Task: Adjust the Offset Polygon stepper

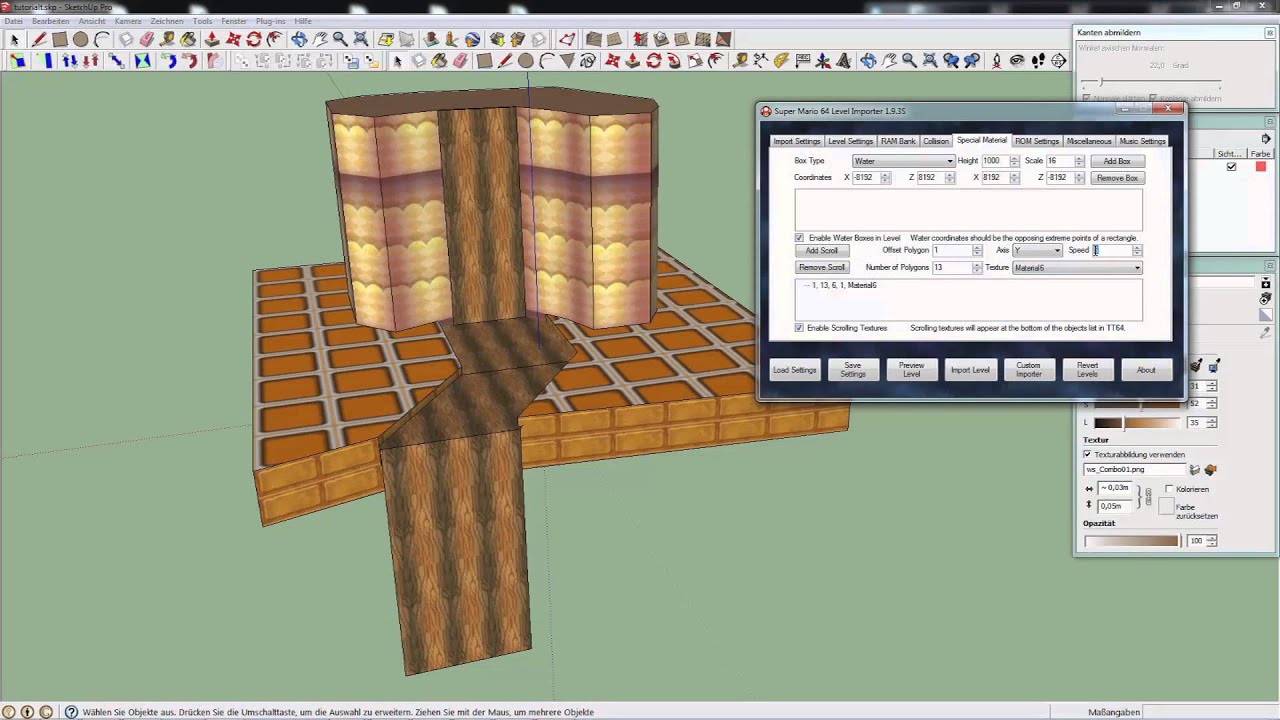Action: [x=977, y=250]
